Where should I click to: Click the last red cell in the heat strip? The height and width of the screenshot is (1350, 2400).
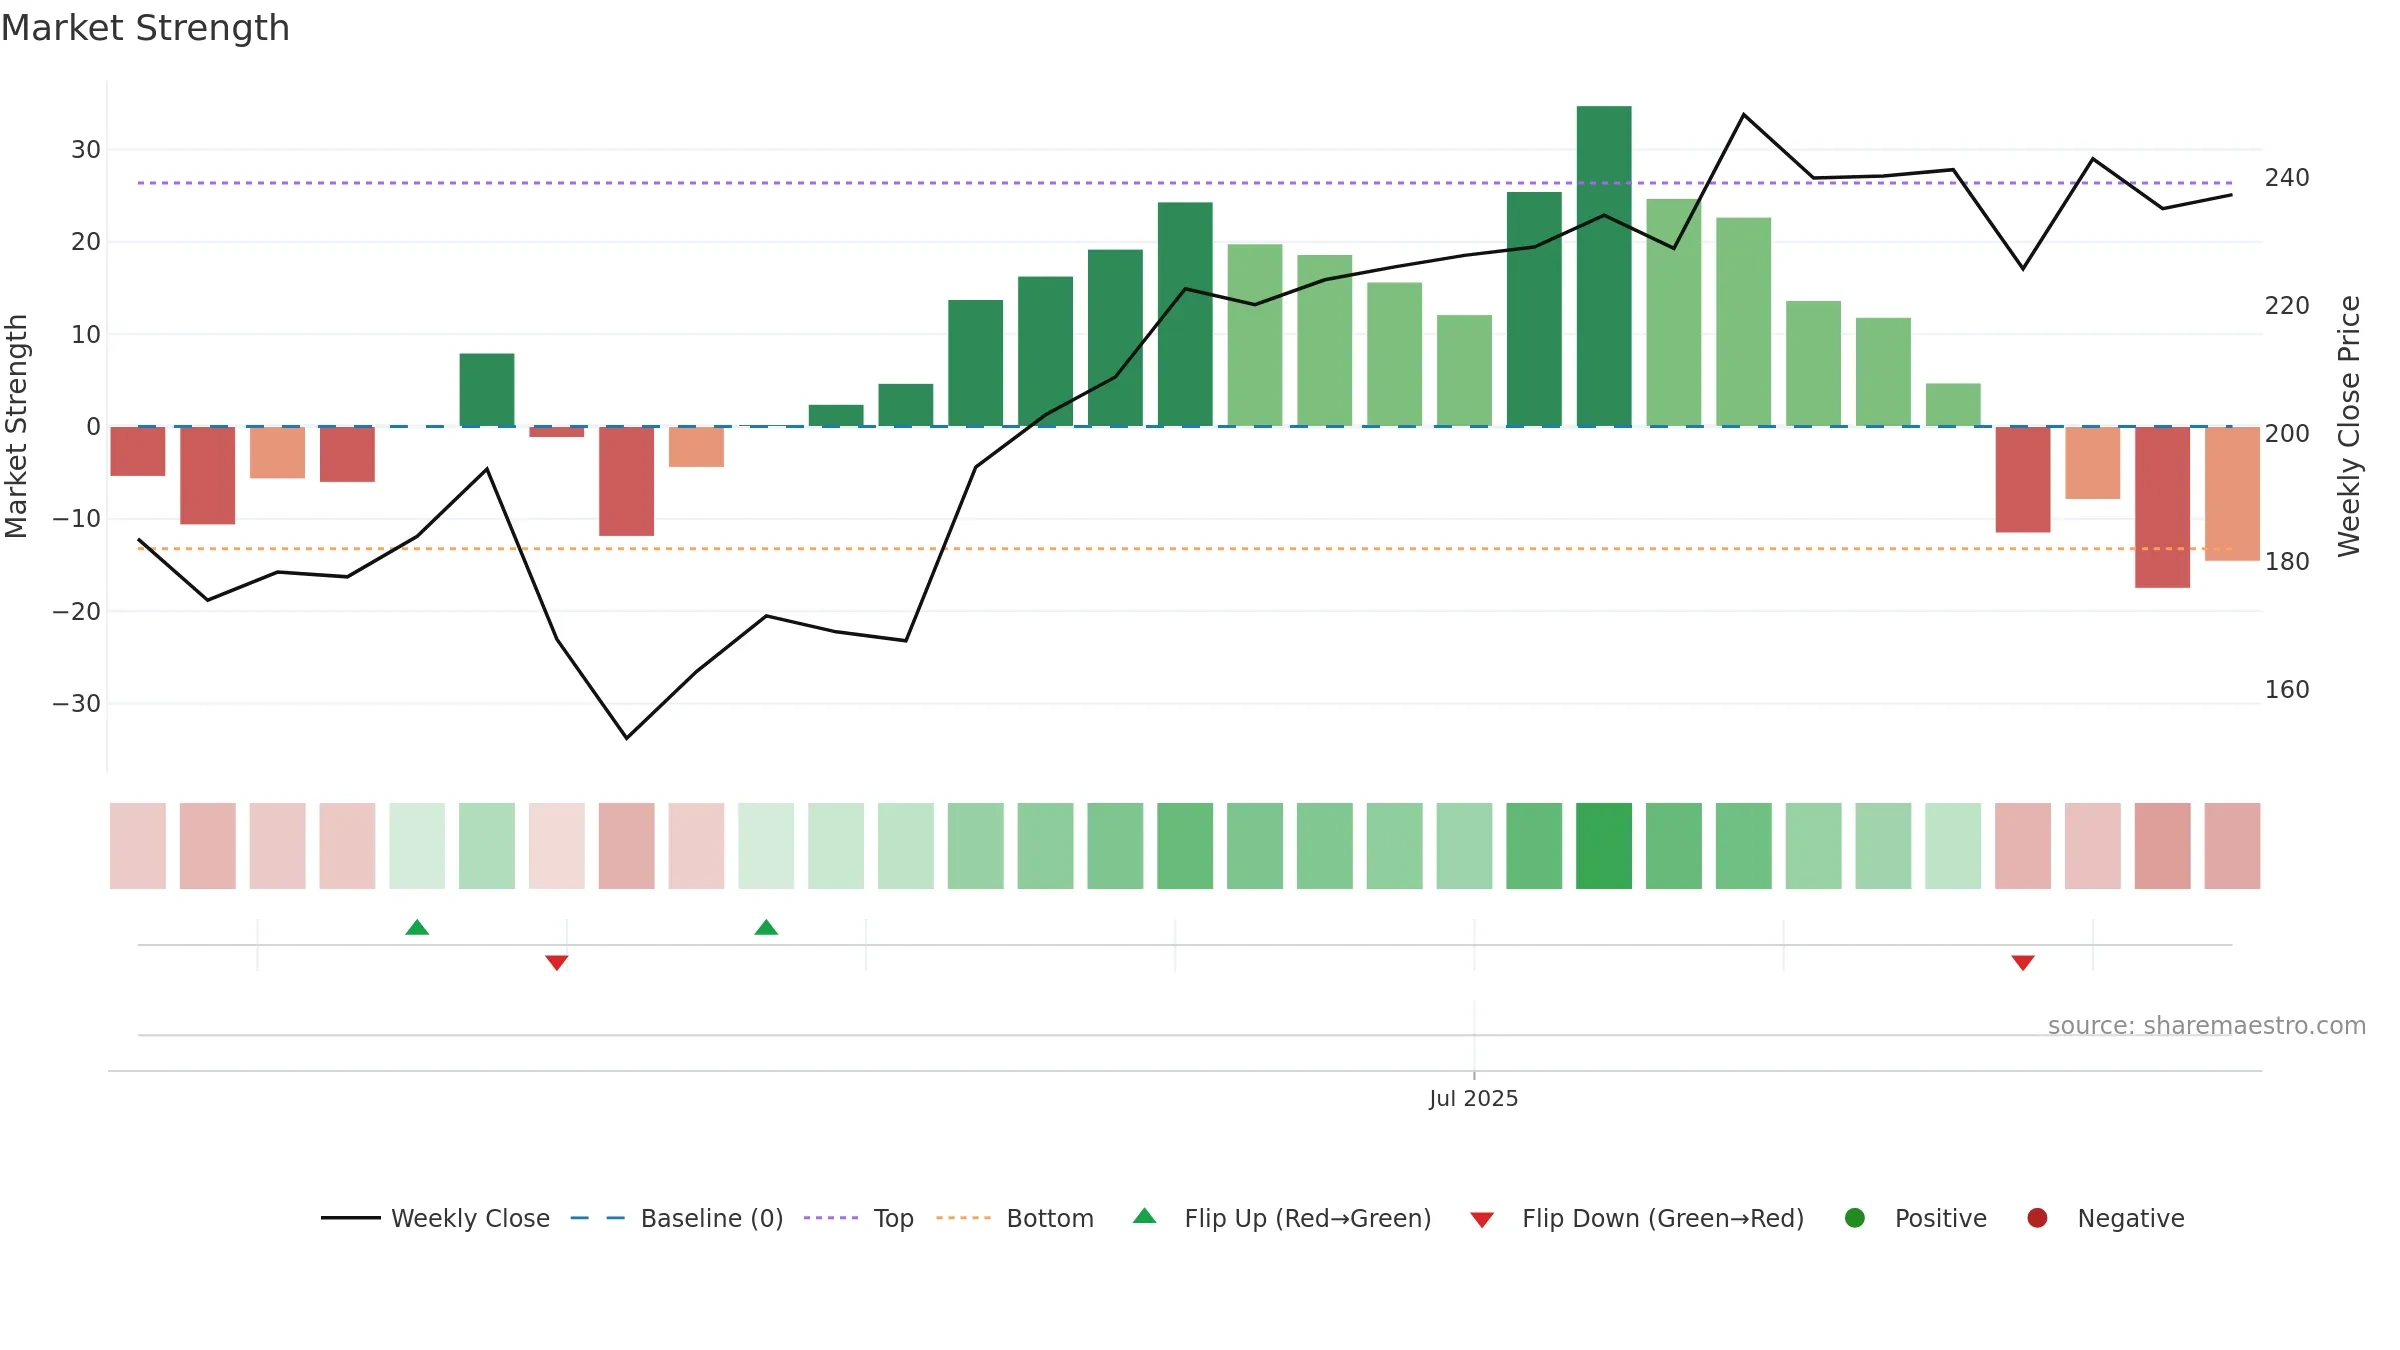click(2232, 846)
